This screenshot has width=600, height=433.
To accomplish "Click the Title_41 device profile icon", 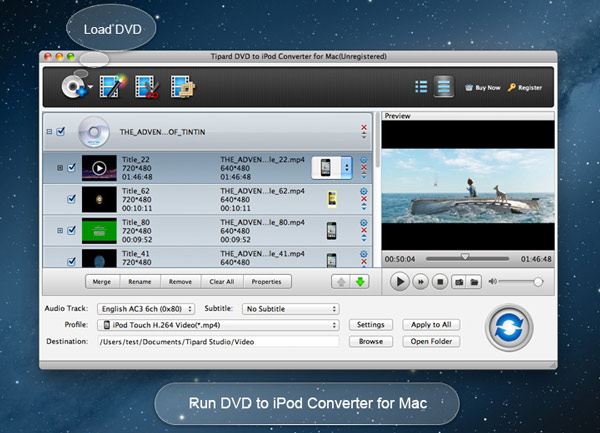I will (x=332, y=260).
